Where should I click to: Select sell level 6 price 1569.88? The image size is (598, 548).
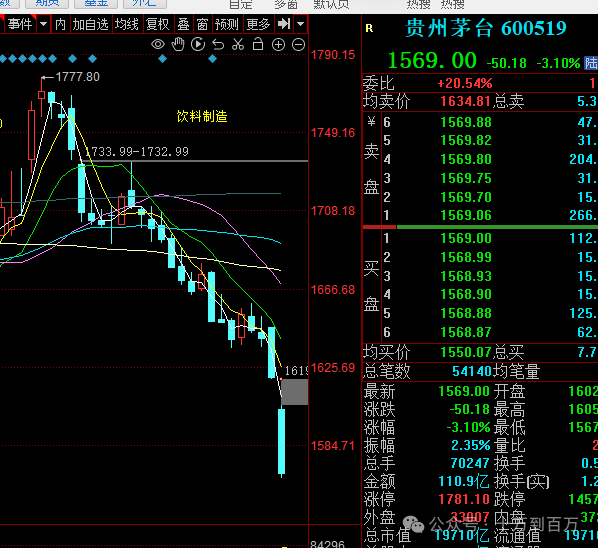pyautogui.click(x=466, y=122)
